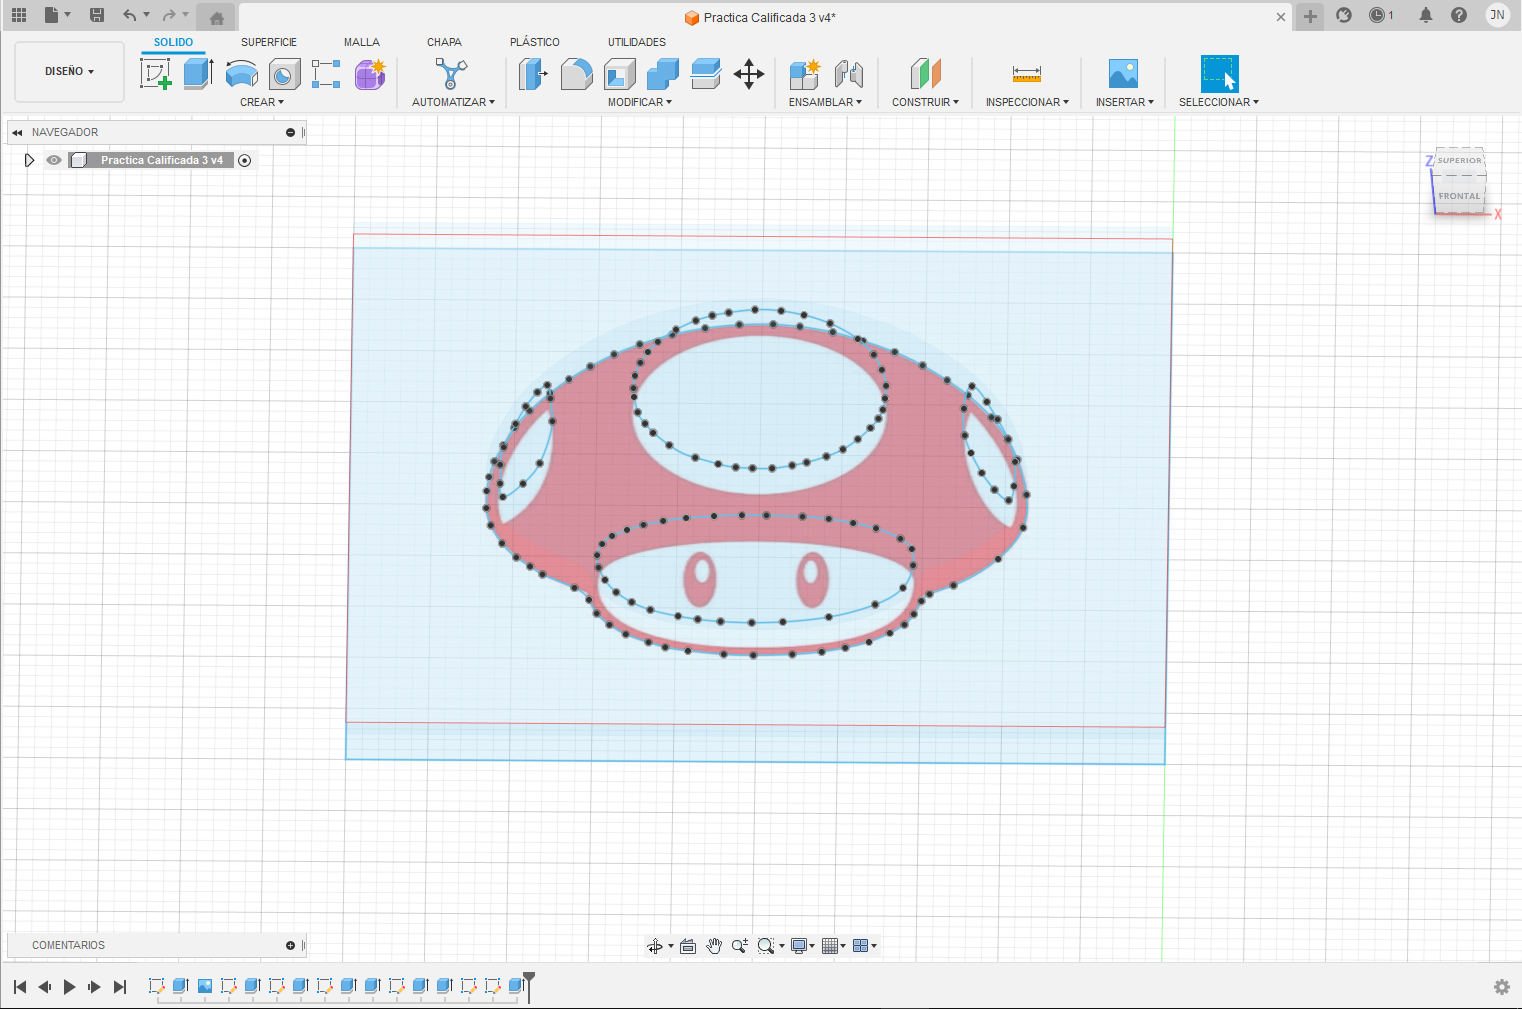Save the document with the disk icon
Screen dimensions: 1522x1009
pos(97,15)
